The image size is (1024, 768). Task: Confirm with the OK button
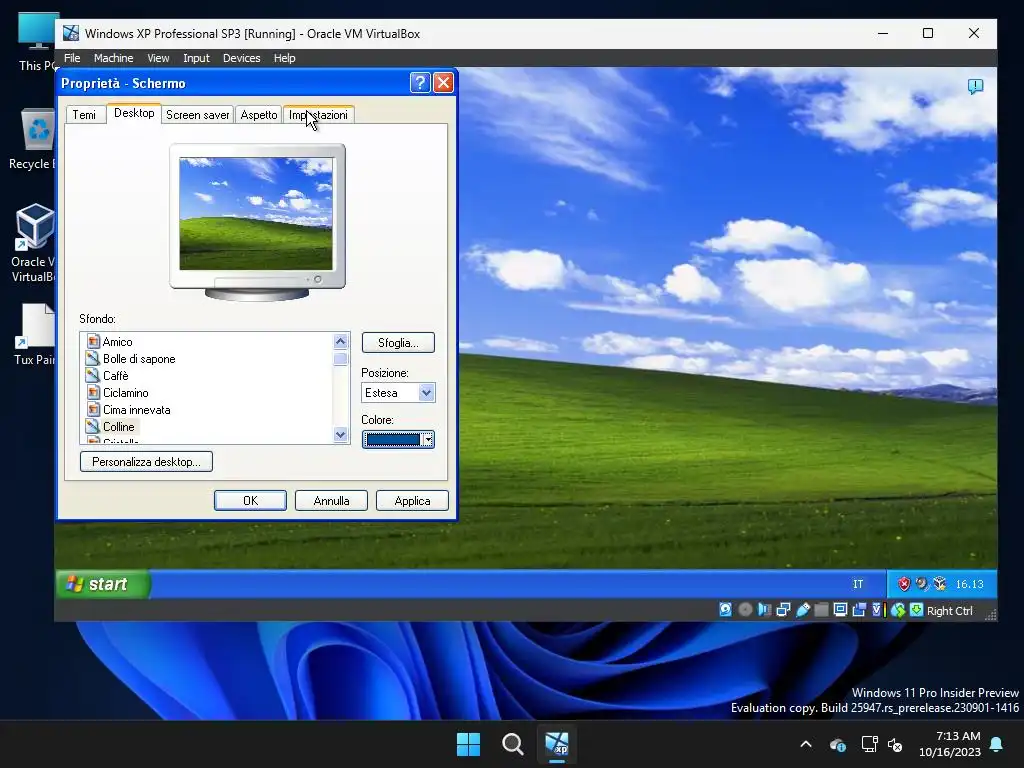[250, 501]
